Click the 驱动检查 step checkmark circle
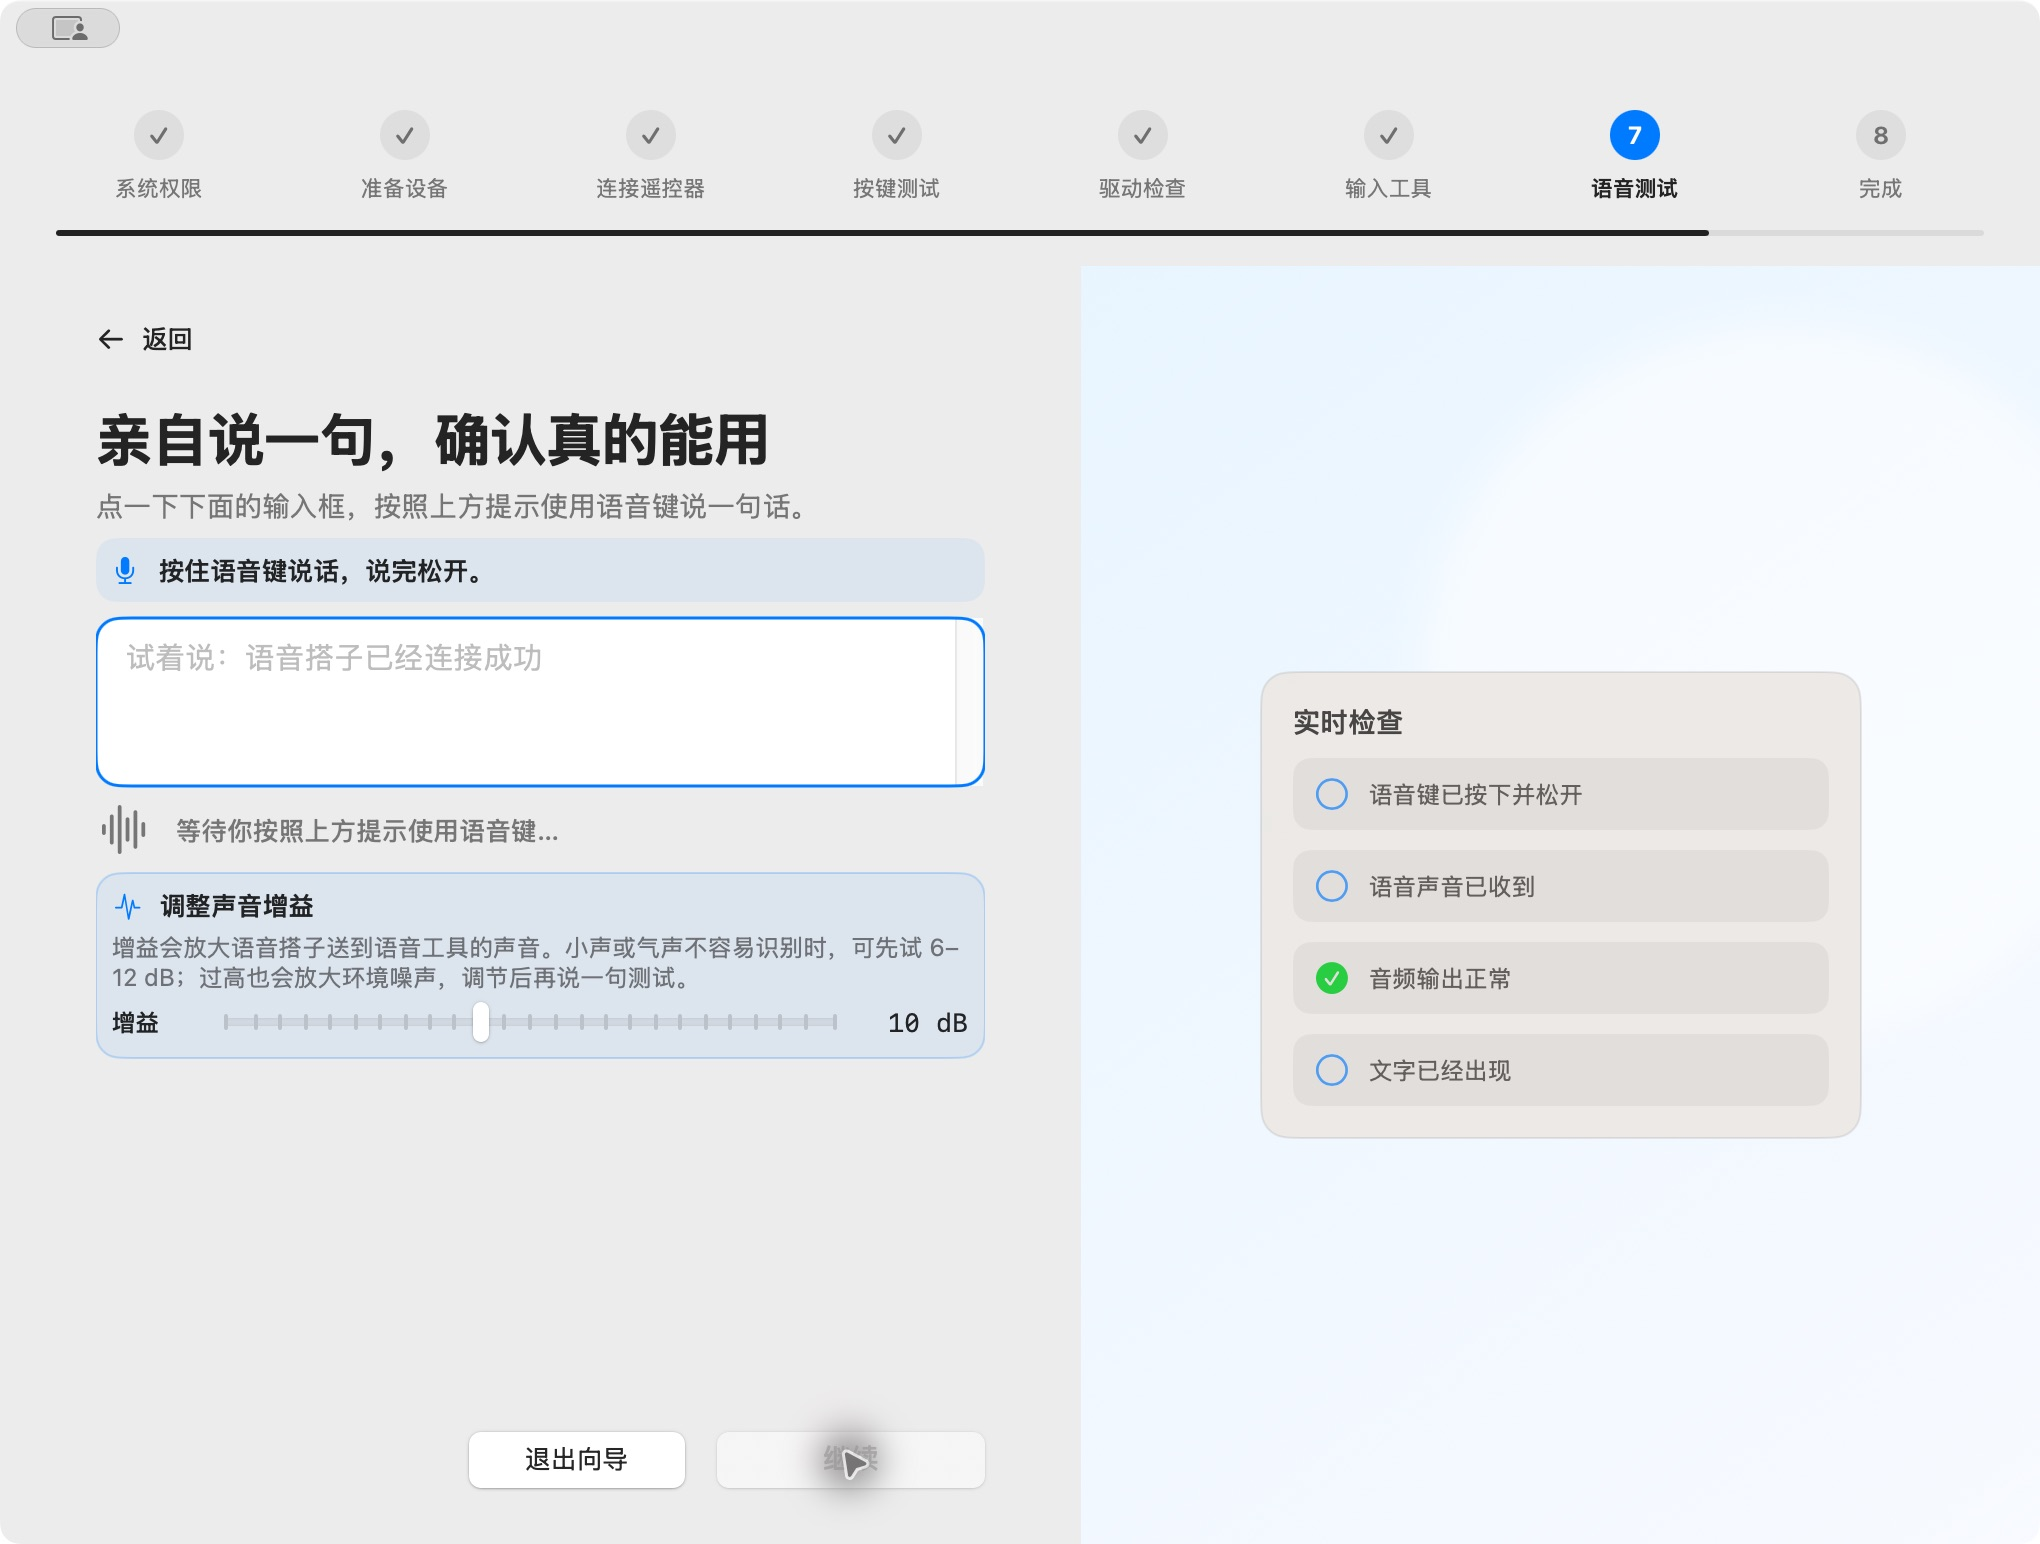 click(1143, 135)
